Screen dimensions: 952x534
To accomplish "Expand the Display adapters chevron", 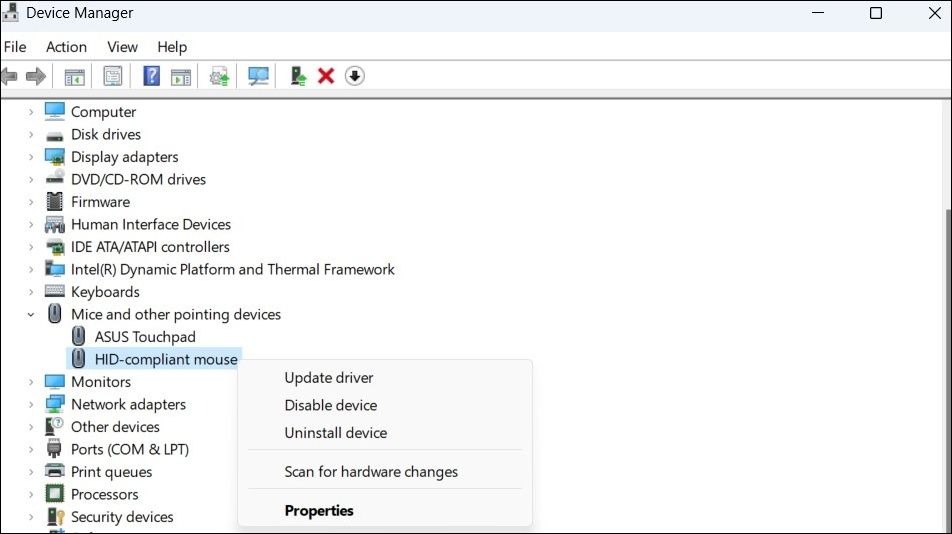I will [31, 157].
